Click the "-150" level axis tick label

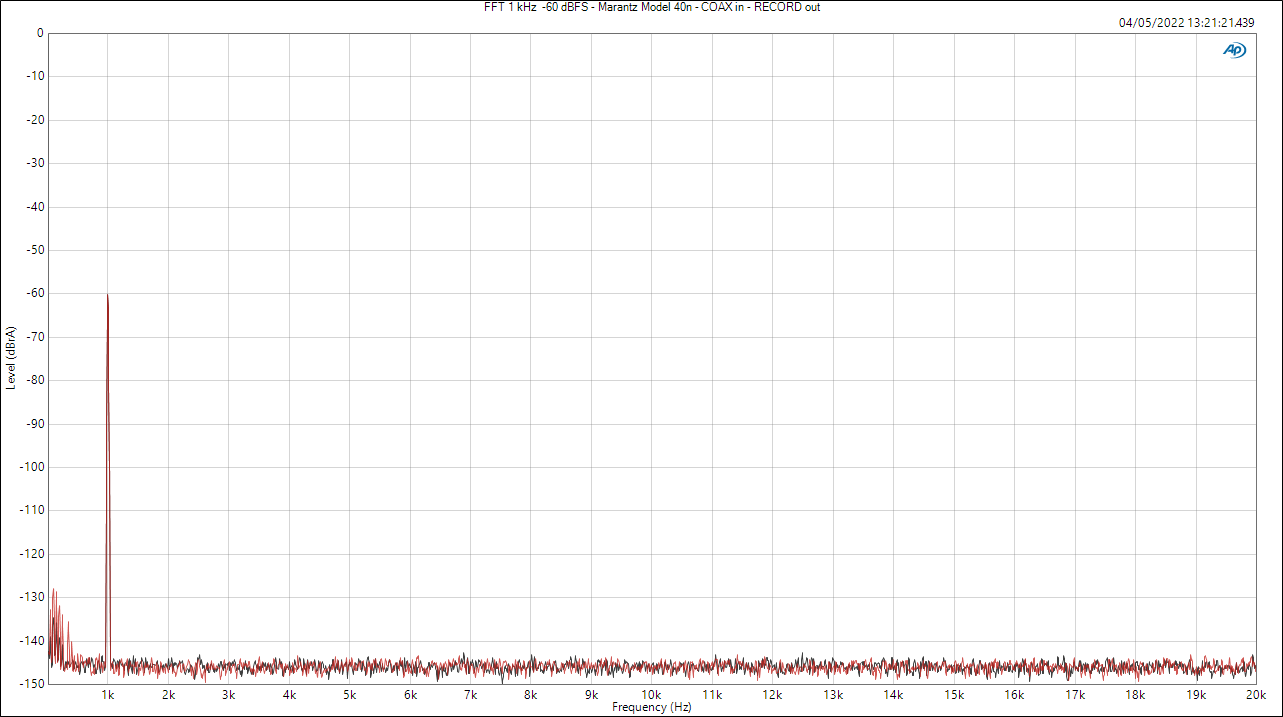[30, 684]
